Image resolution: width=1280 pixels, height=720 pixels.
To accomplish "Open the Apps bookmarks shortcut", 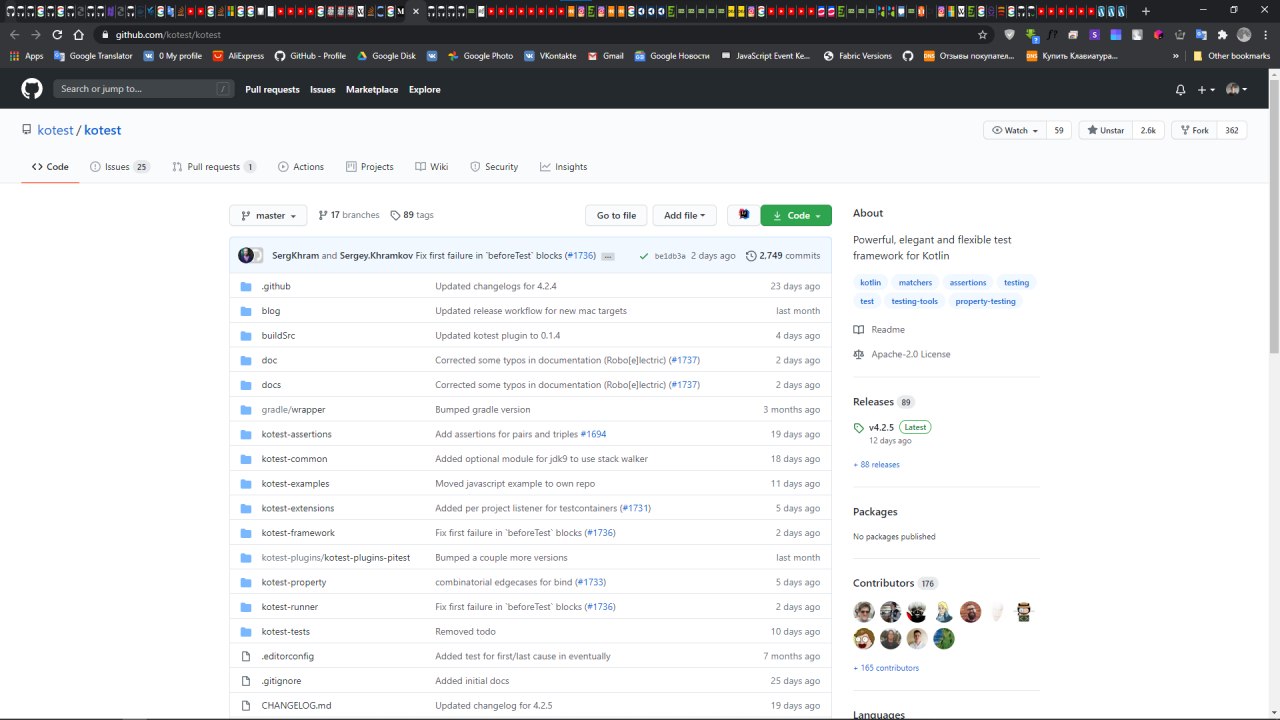I will (x=27, y=56).
